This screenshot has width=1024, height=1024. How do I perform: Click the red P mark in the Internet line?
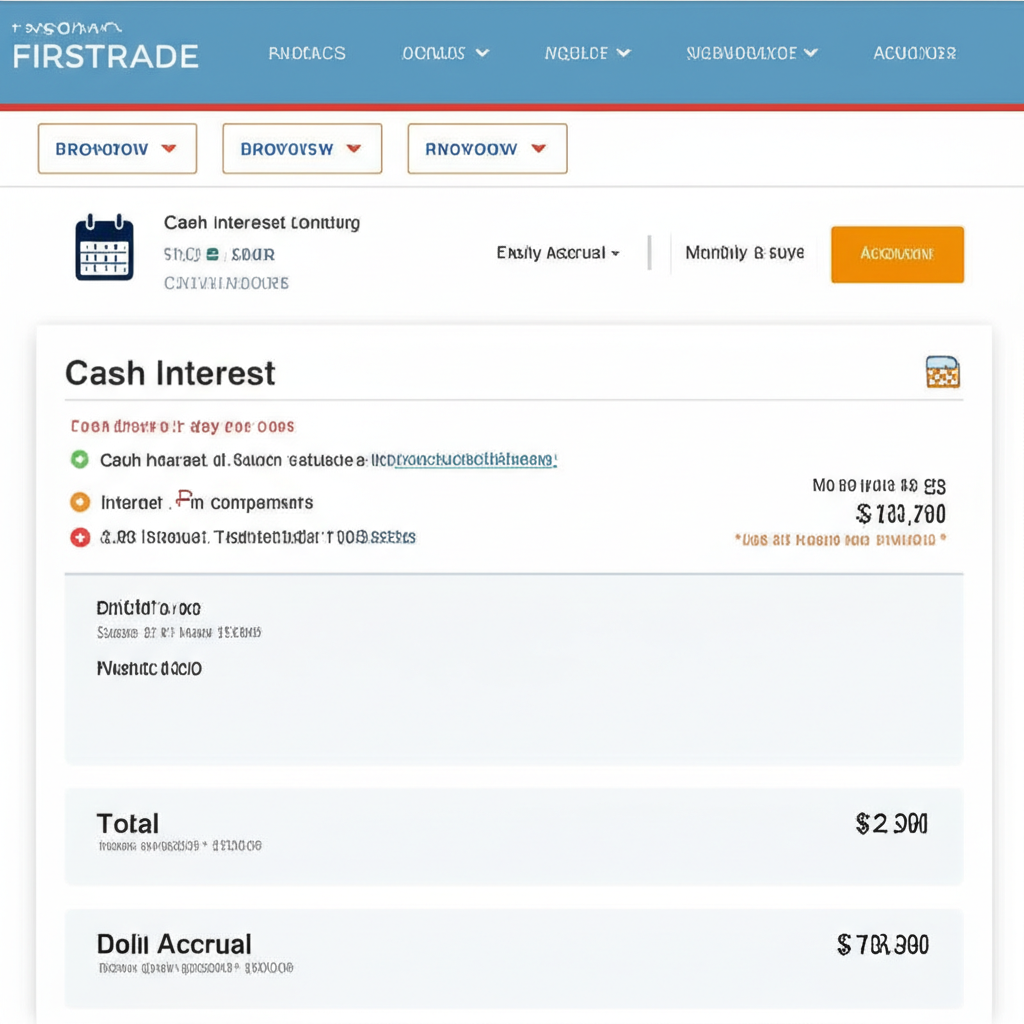coord(185,498)
